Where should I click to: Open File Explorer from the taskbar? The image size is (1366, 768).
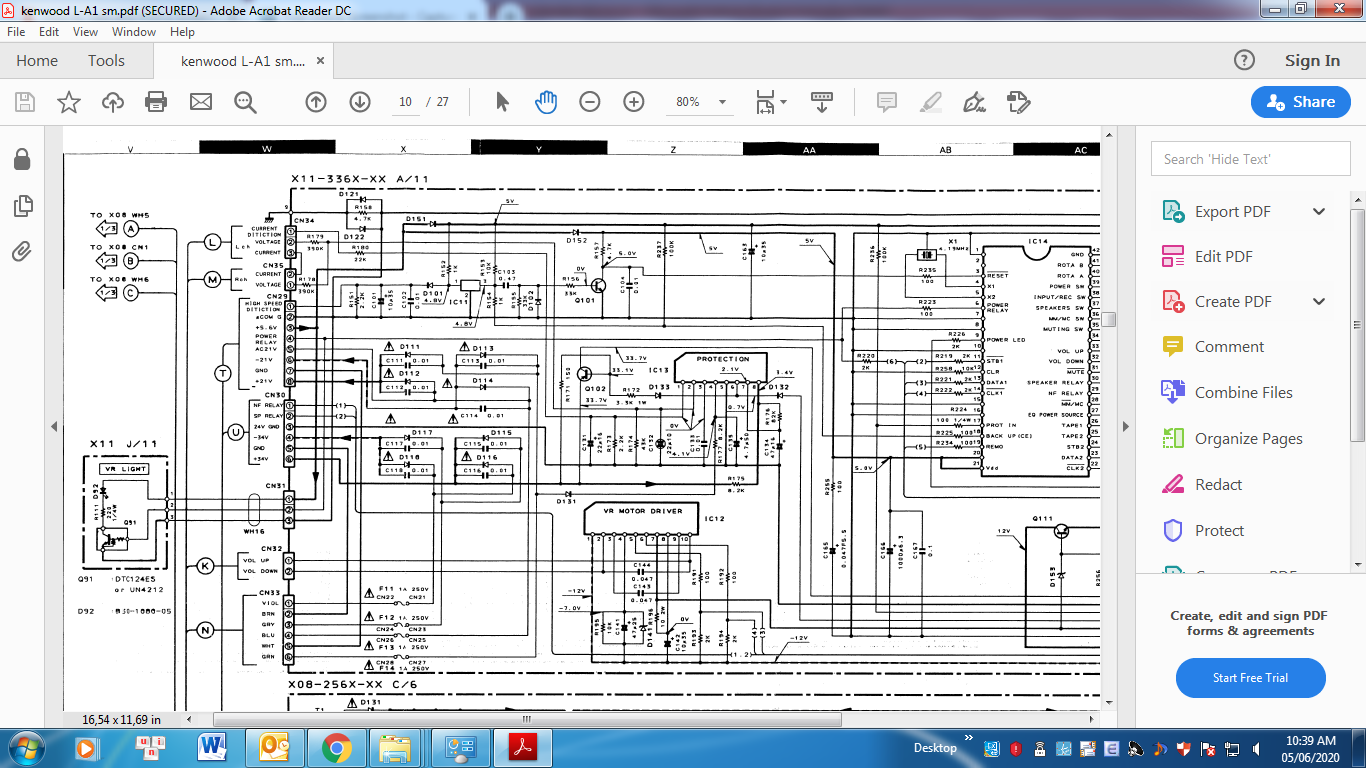pos(396,747)
